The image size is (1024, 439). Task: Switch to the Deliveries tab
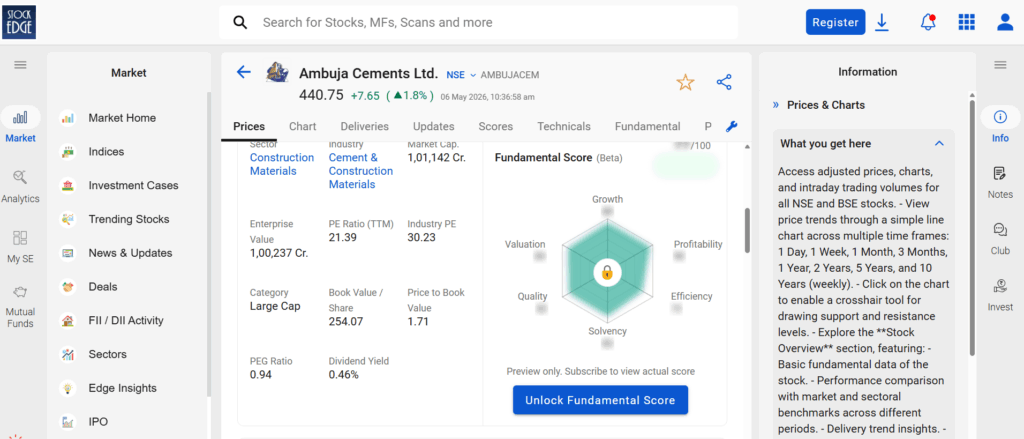[364, 126]
